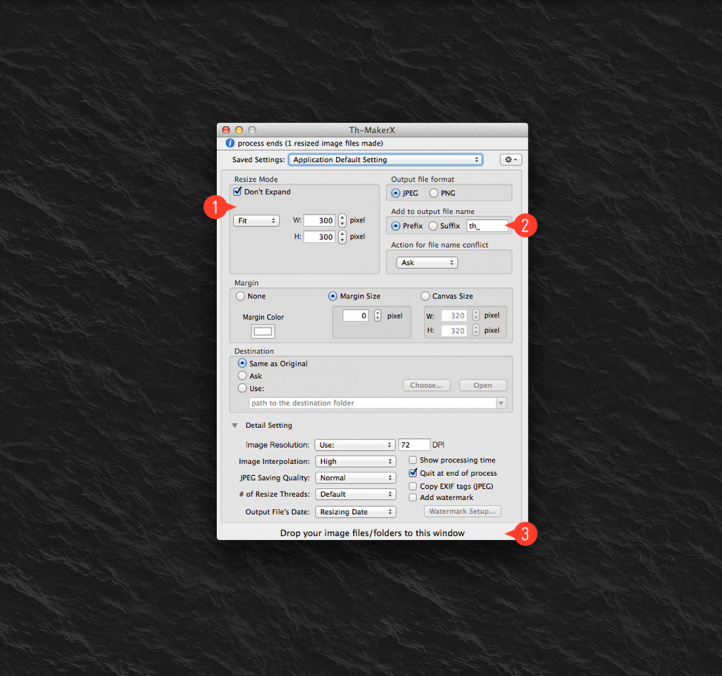Enable the Add watermark checkbox
Screen dimensions: 722x676
coord(413,497)
